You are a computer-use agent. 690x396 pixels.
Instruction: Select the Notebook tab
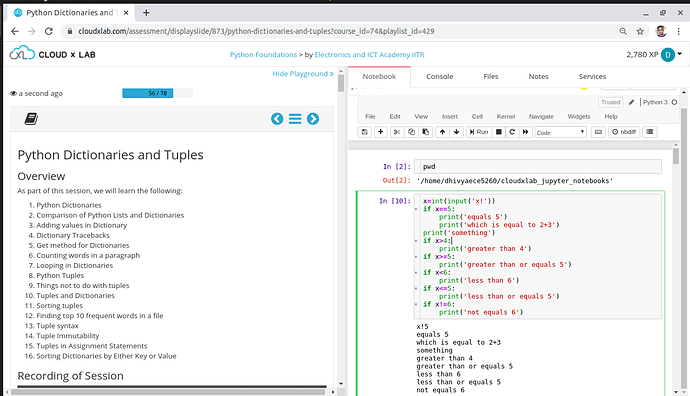tap(379, 77)
